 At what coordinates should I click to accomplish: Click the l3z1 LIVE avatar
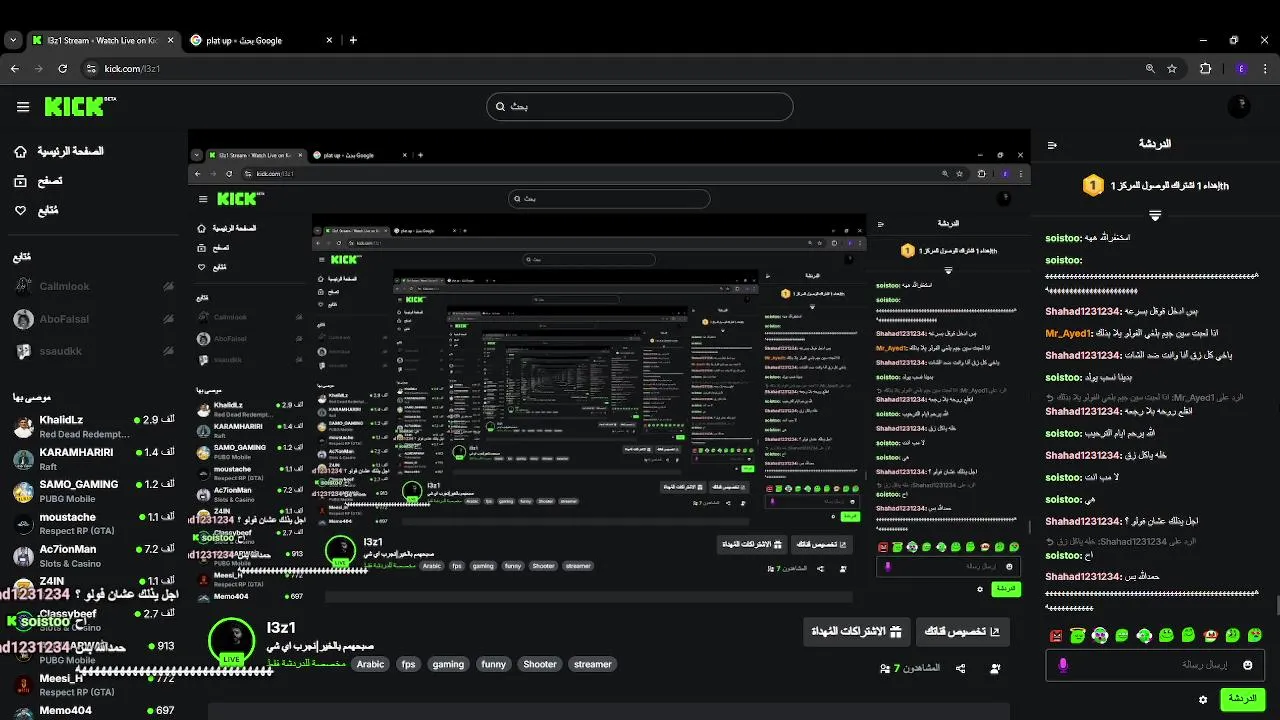(x=231, y=641)
